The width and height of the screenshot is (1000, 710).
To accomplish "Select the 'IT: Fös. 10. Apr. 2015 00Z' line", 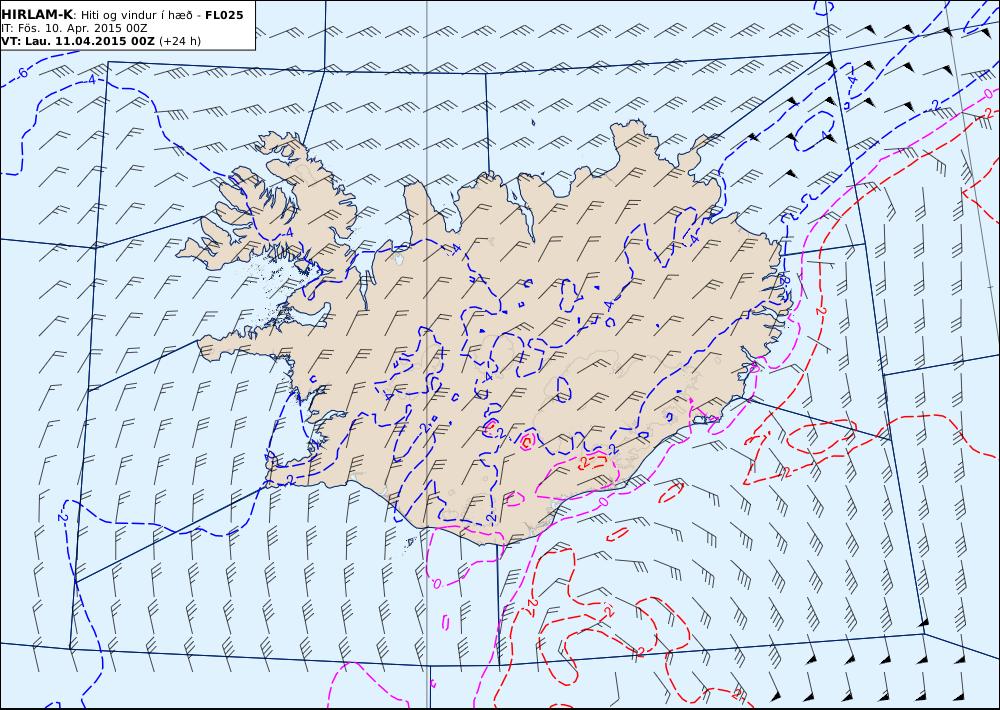I will pos(74,28).
